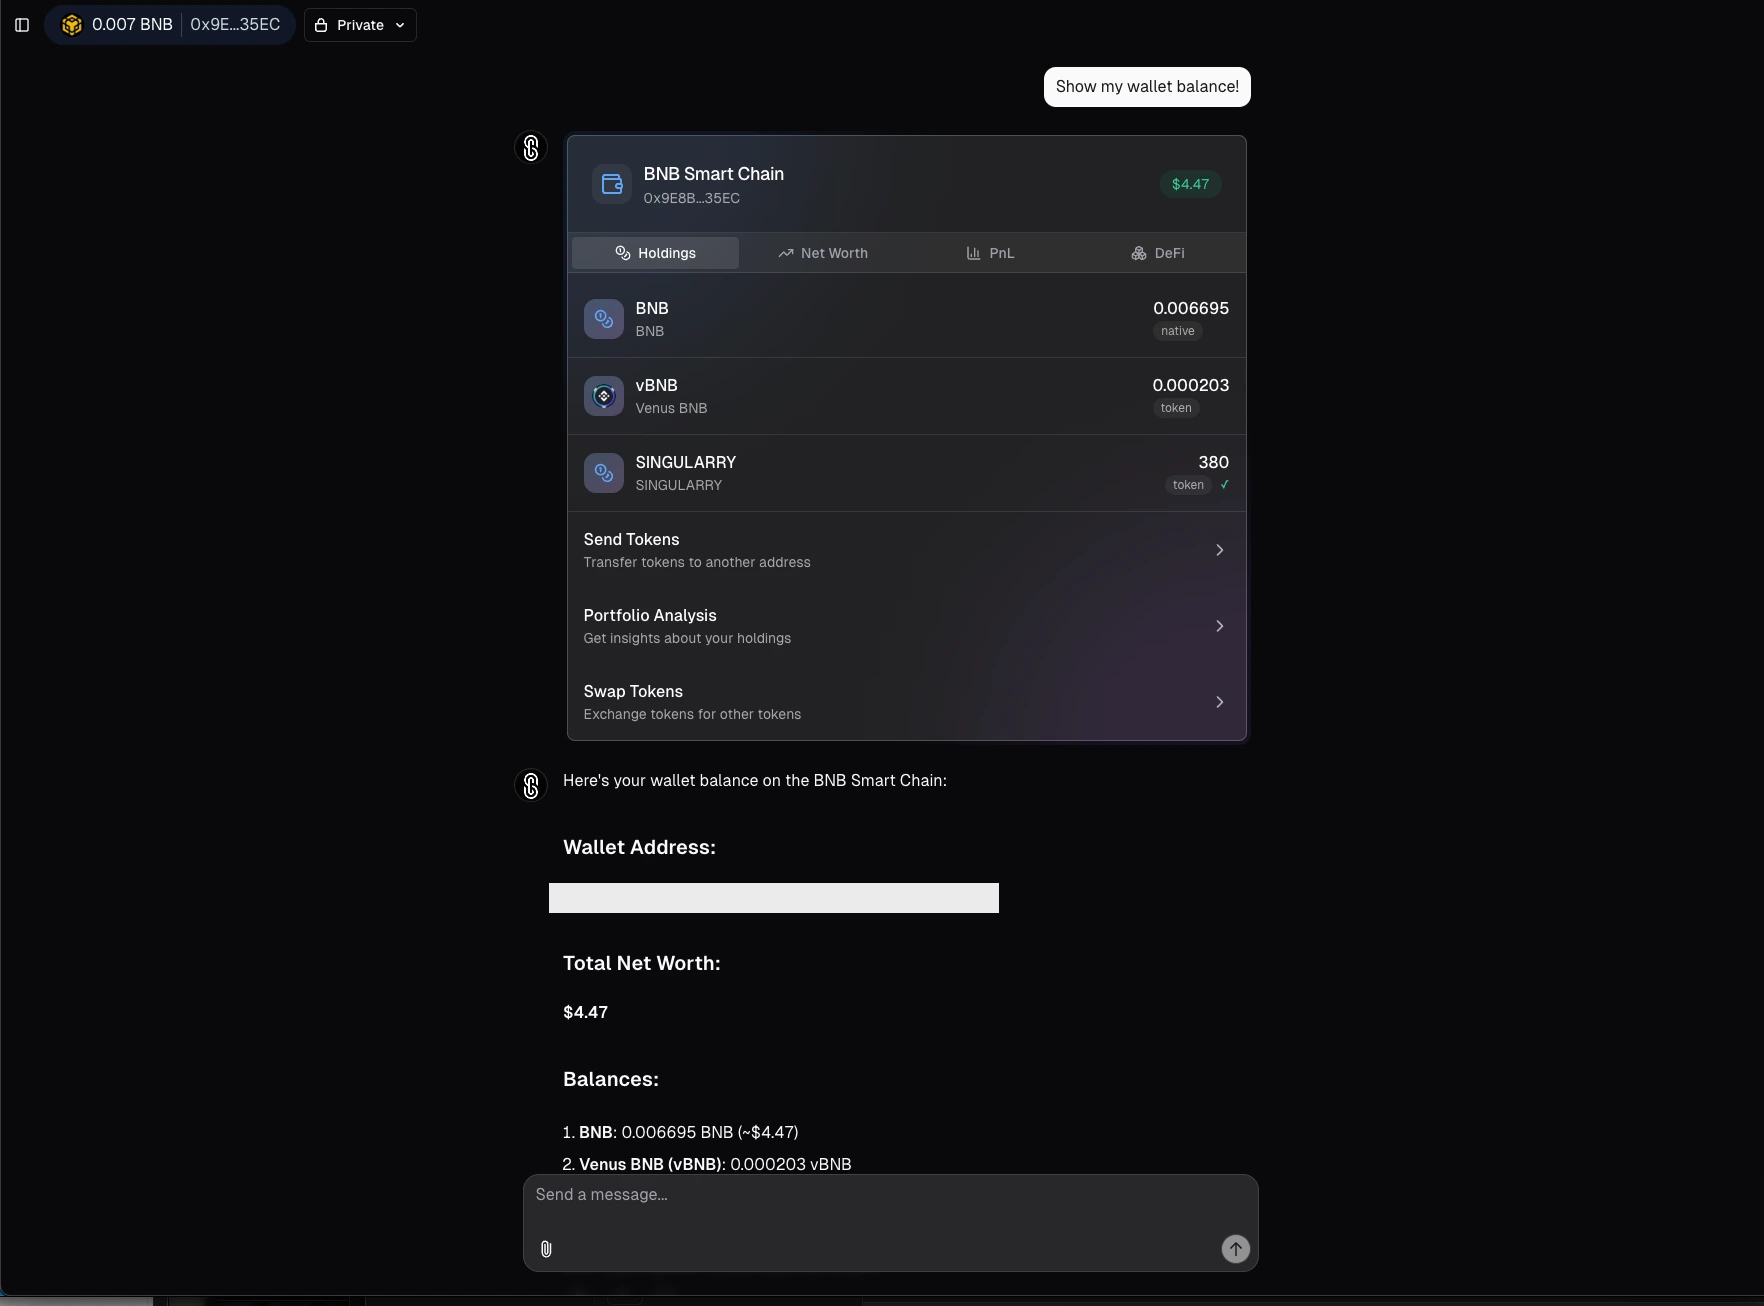Toggle the sidebar panel icon
Viewport: 1764px width, 1306px height.
[22, 25]
